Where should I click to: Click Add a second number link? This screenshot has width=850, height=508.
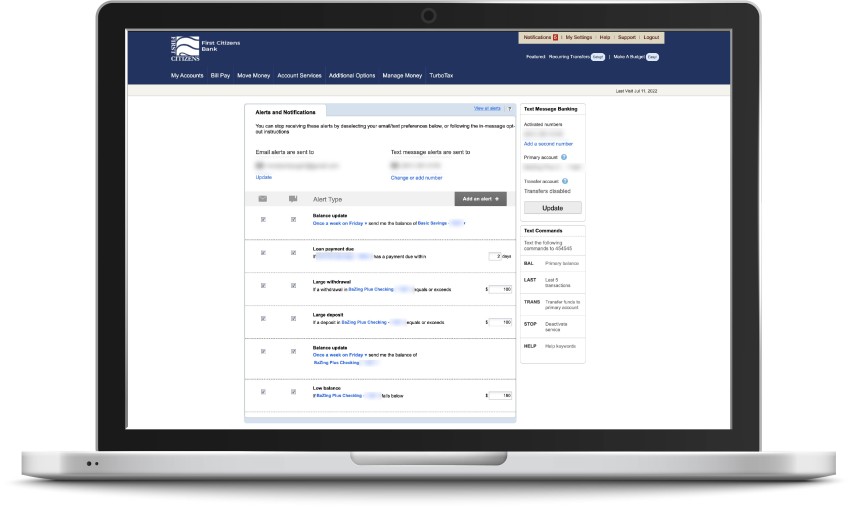[x=548, y=144]
